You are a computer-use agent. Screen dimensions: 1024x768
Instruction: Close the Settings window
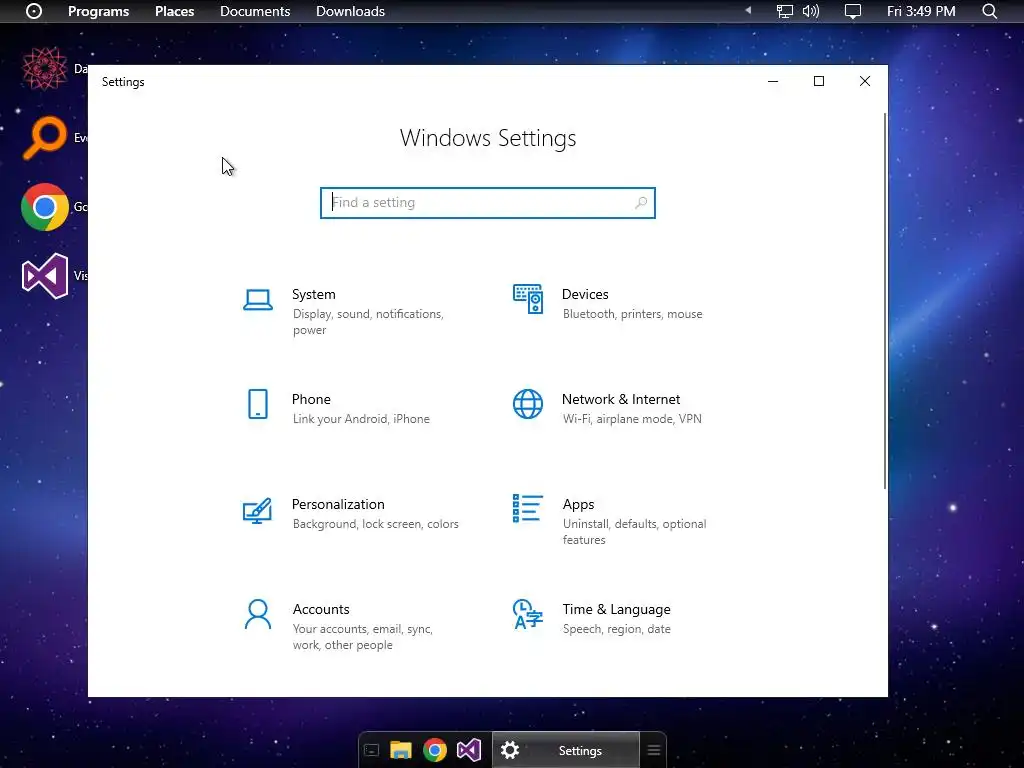pos(865,82)
